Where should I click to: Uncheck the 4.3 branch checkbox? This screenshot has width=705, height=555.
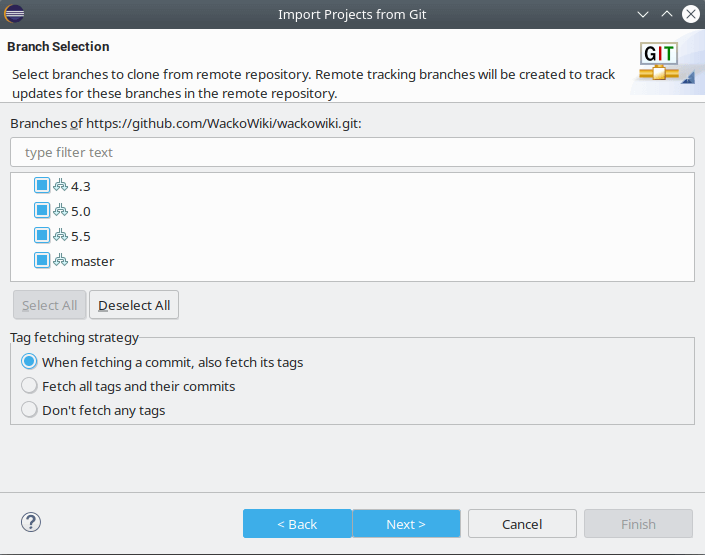tap(42, 185)
